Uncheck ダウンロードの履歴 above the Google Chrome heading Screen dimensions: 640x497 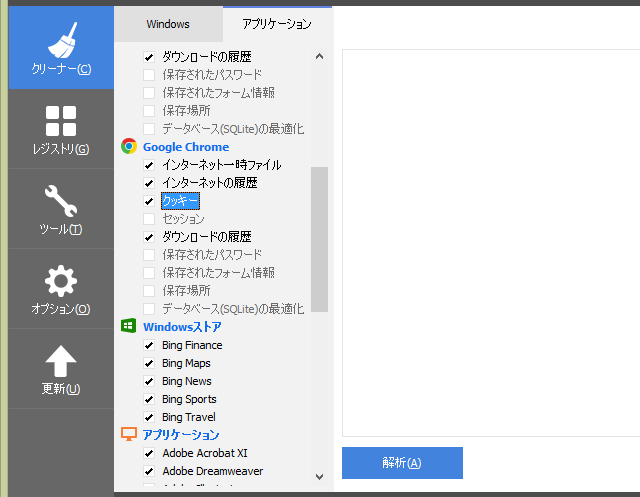(149, 57)
